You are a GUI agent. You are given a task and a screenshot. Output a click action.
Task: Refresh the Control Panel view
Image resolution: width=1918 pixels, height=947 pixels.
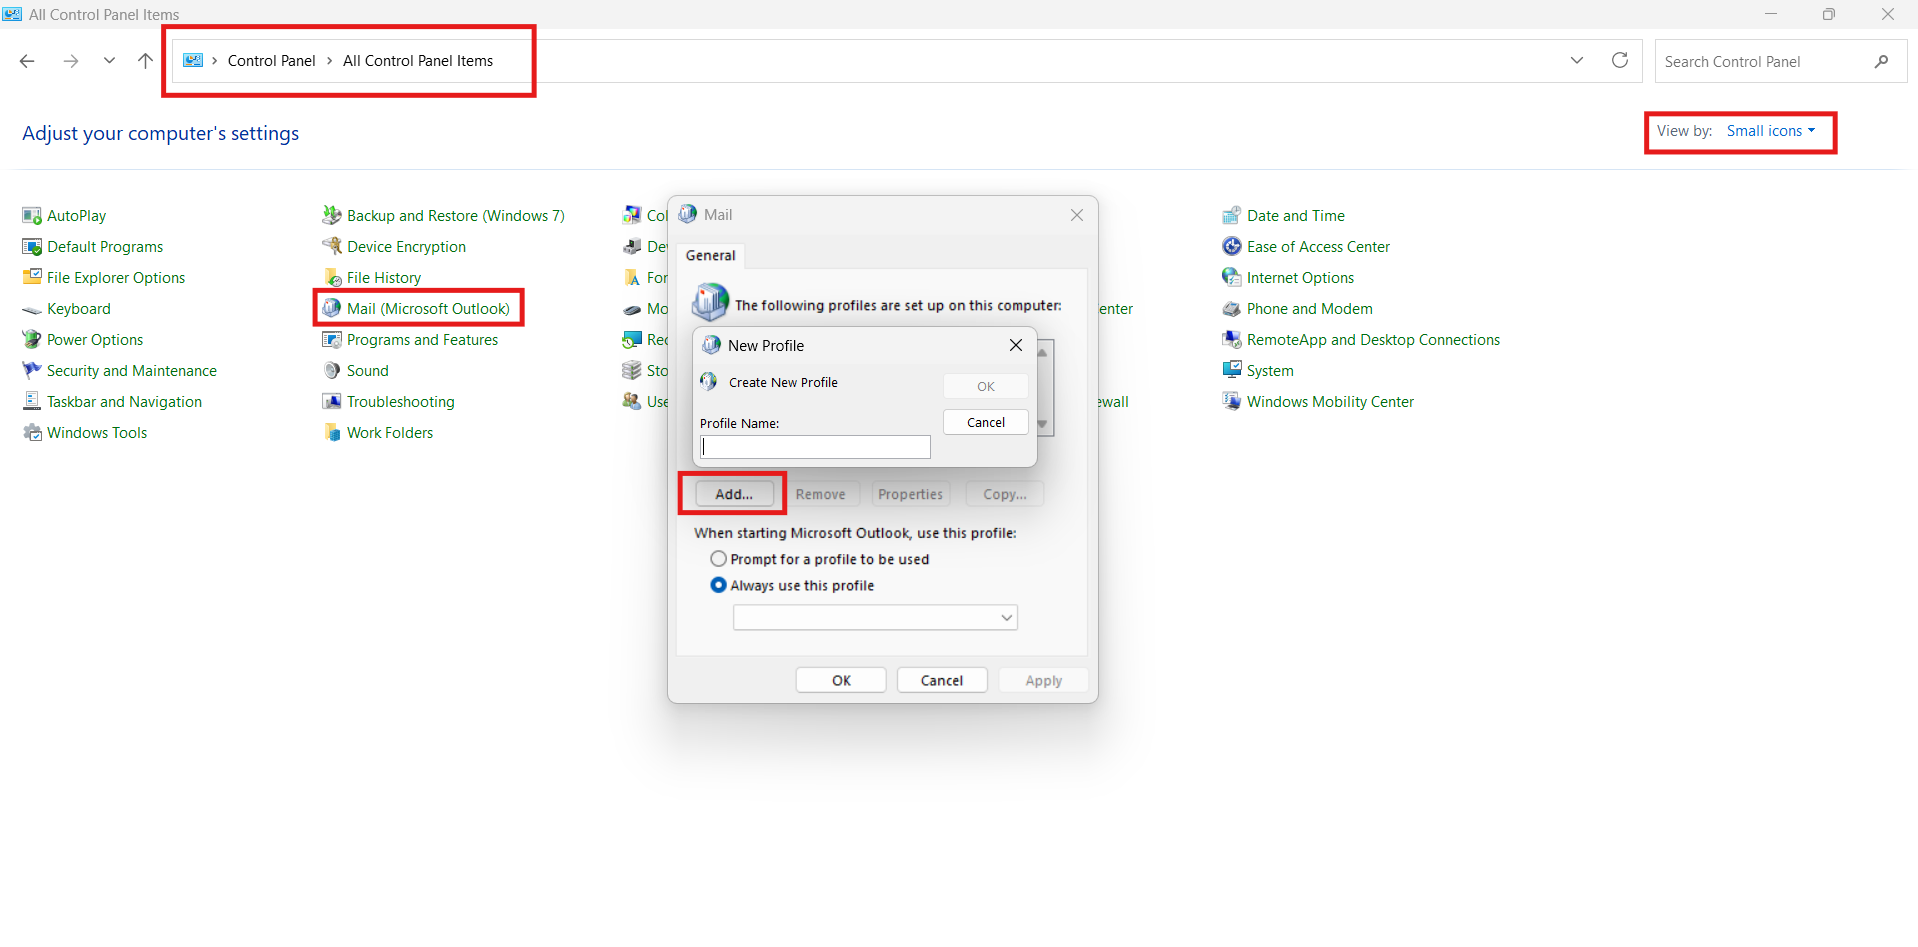coord(1619,60)
